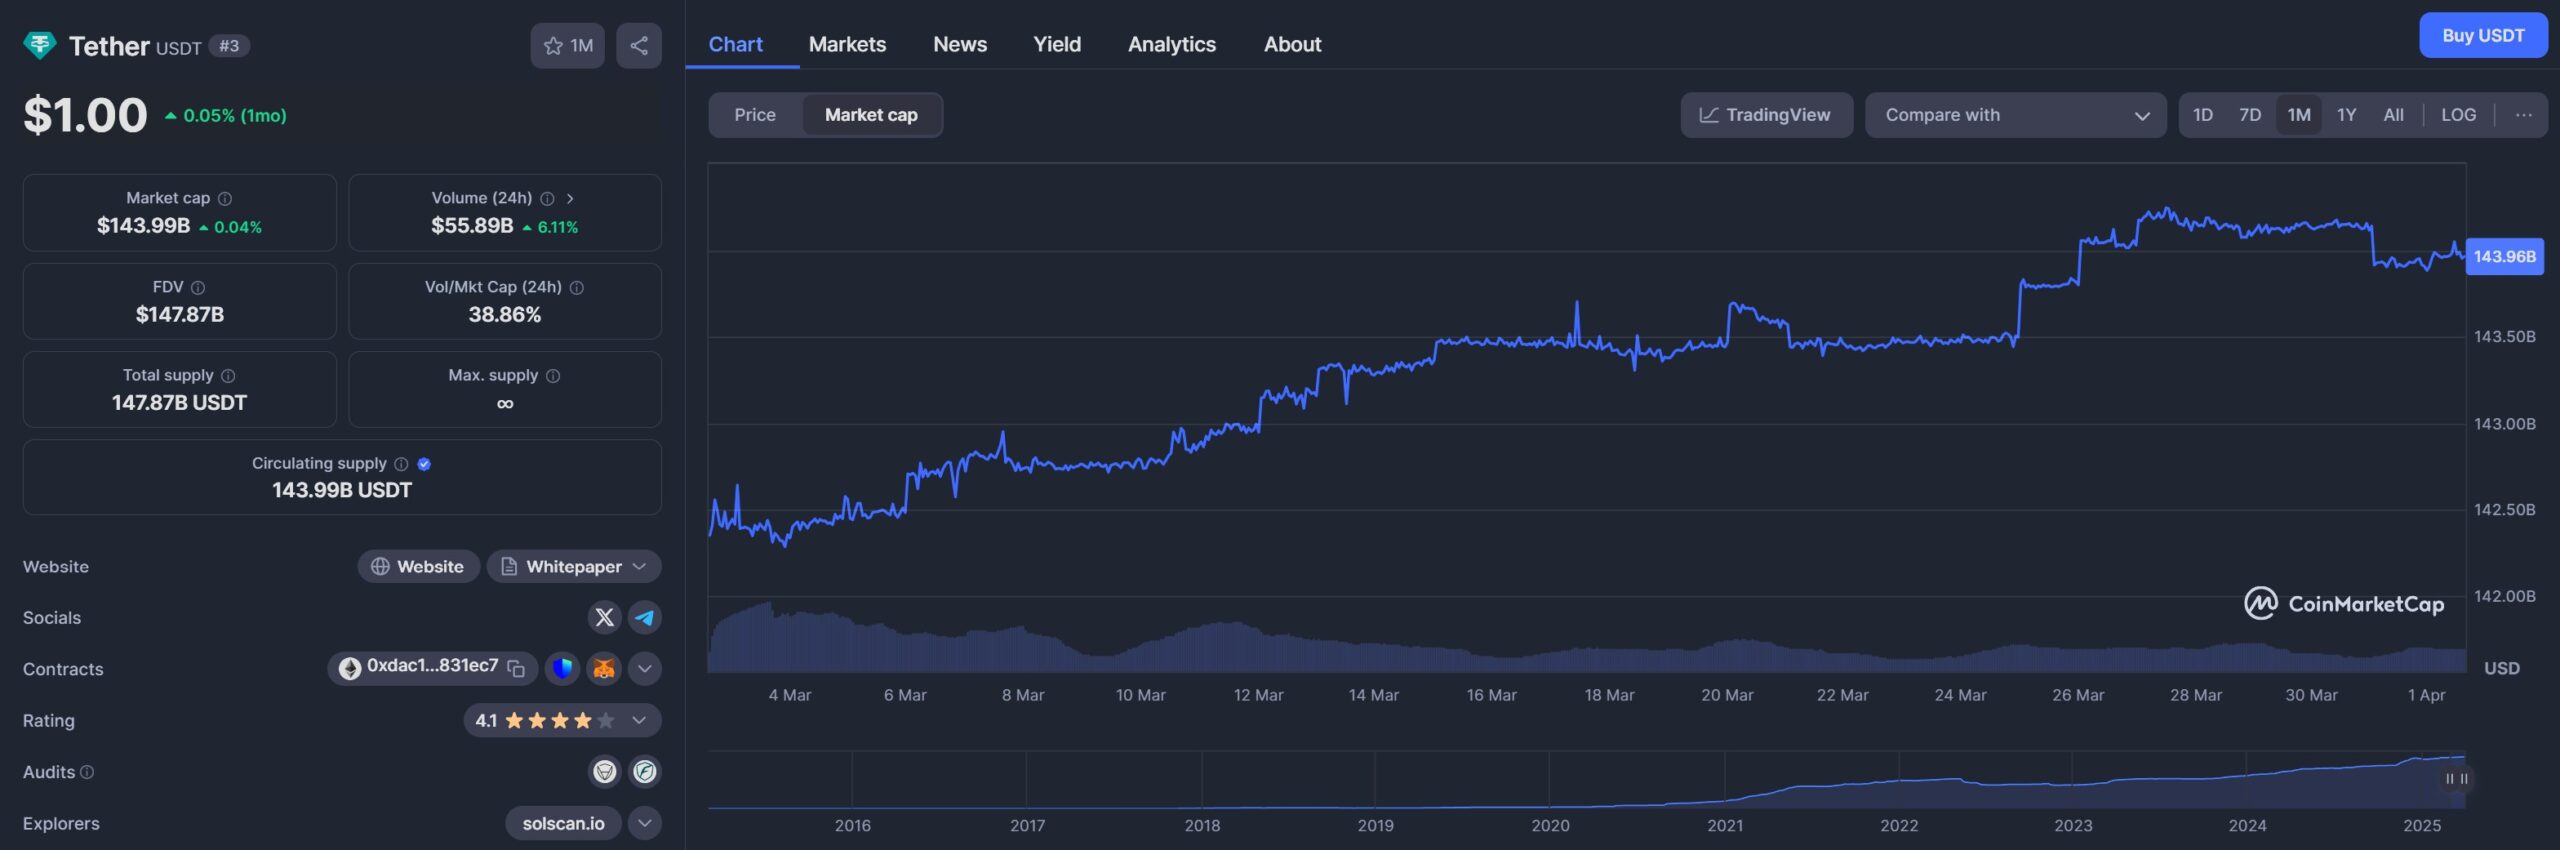The height and width of the screenshot is (850, 2560).
Task: Click the Total supply info icon
Action: (228, 376)
